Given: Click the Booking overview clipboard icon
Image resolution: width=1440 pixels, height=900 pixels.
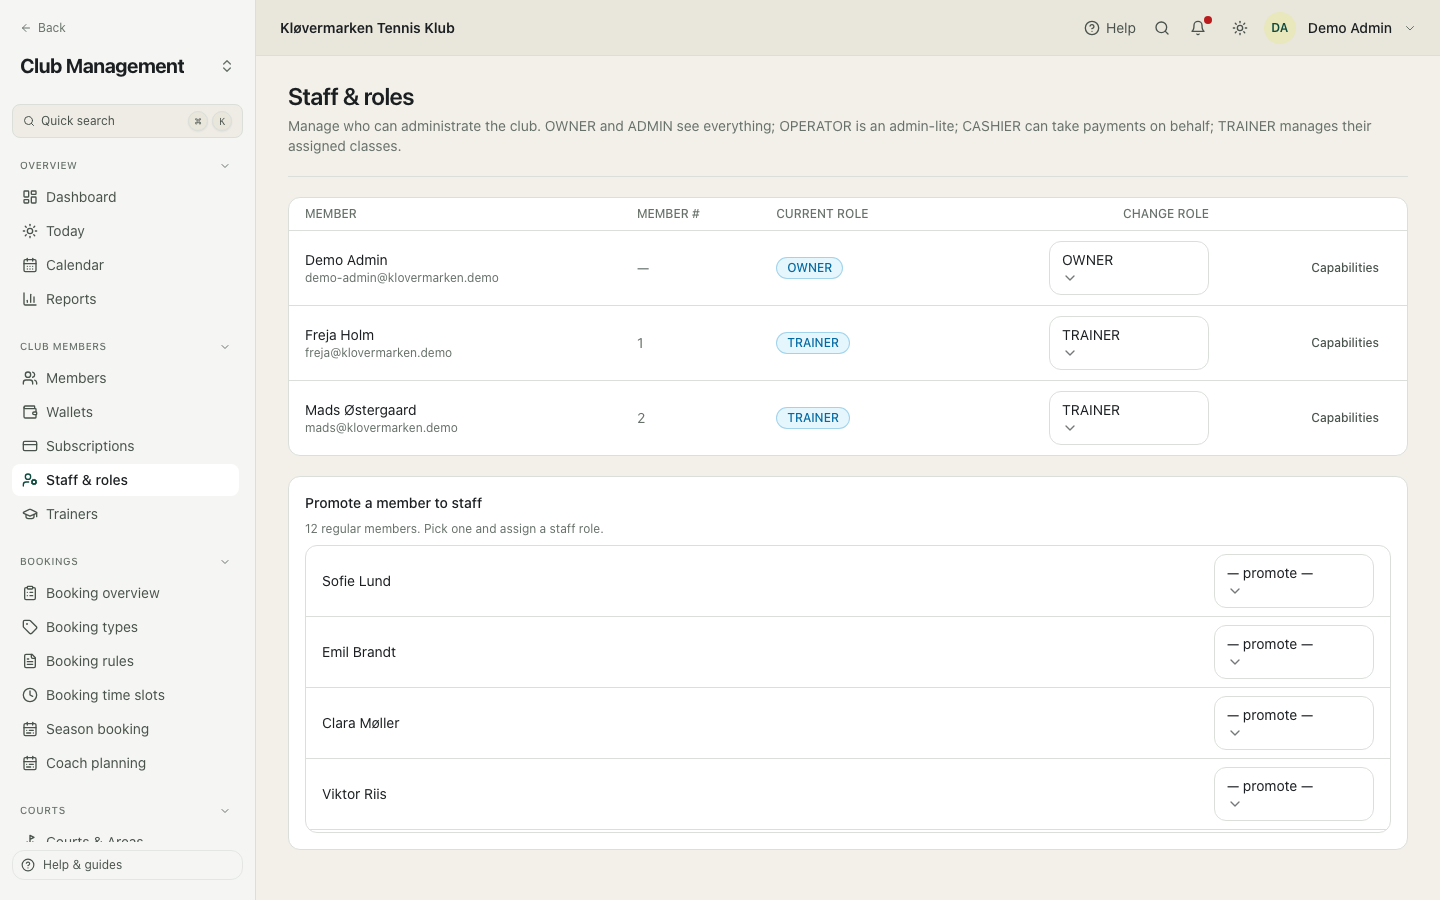Looking at the screenshot, I should coord(30,593).
